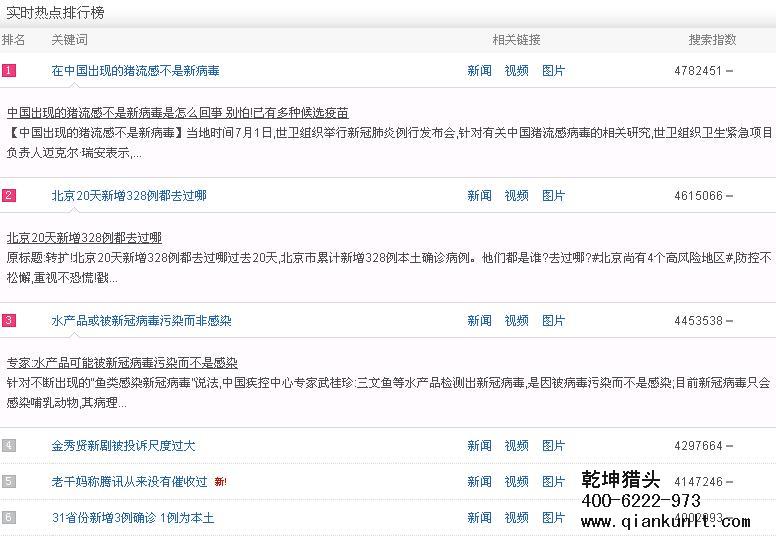Open keyword 北京20天新增328例都去过哪

click(129, 196)
